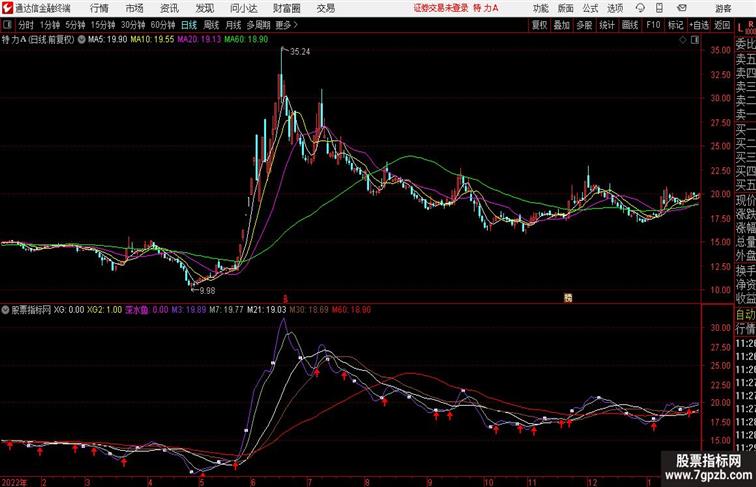Open the 财富圈 menu

pyautogui.click(x=287, y=8)
